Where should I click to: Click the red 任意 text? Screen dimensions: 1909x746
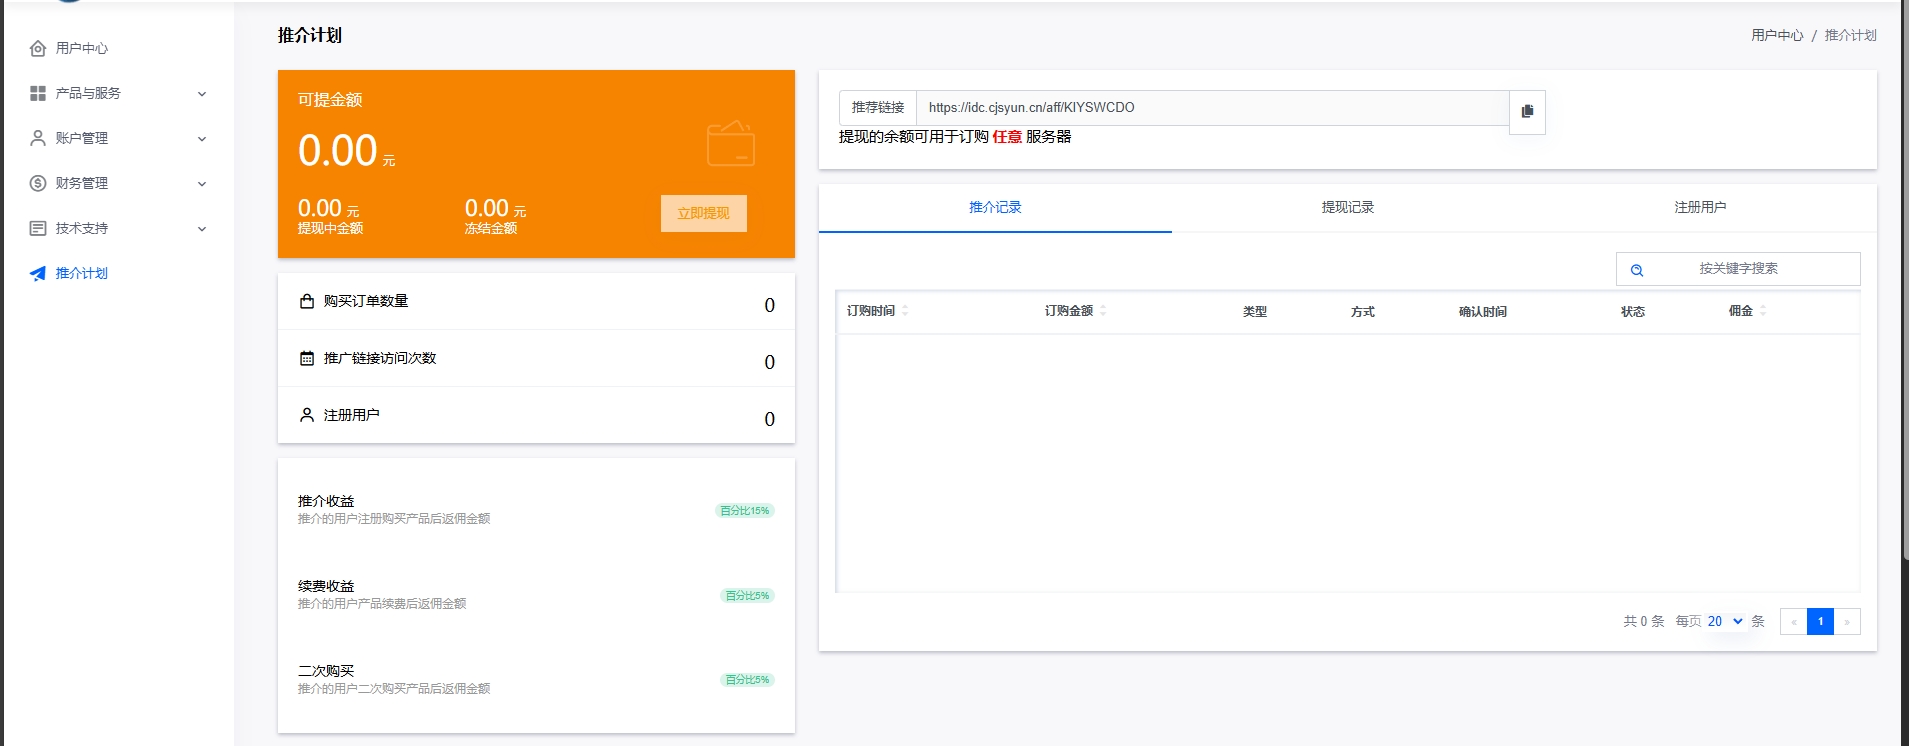(x=1007, y=137)
